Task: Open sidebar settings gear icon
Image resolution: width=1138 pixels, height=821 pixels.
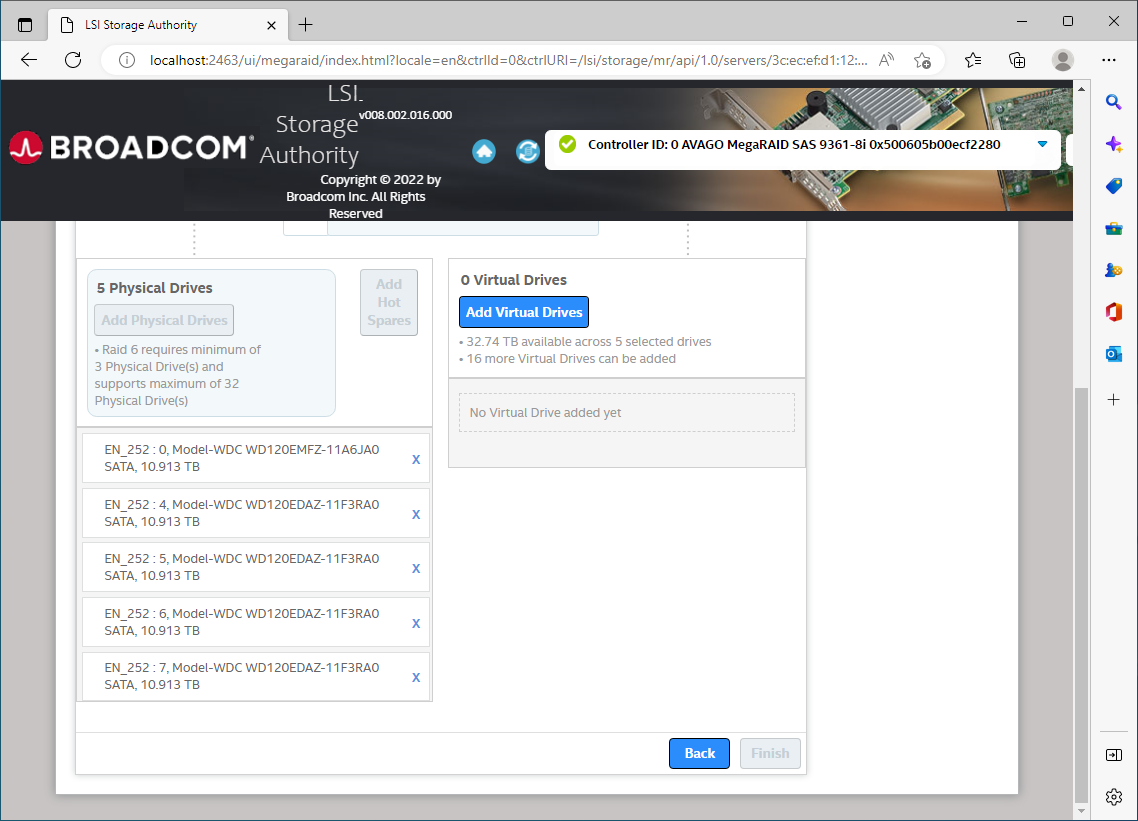Action: [1113, 796]
